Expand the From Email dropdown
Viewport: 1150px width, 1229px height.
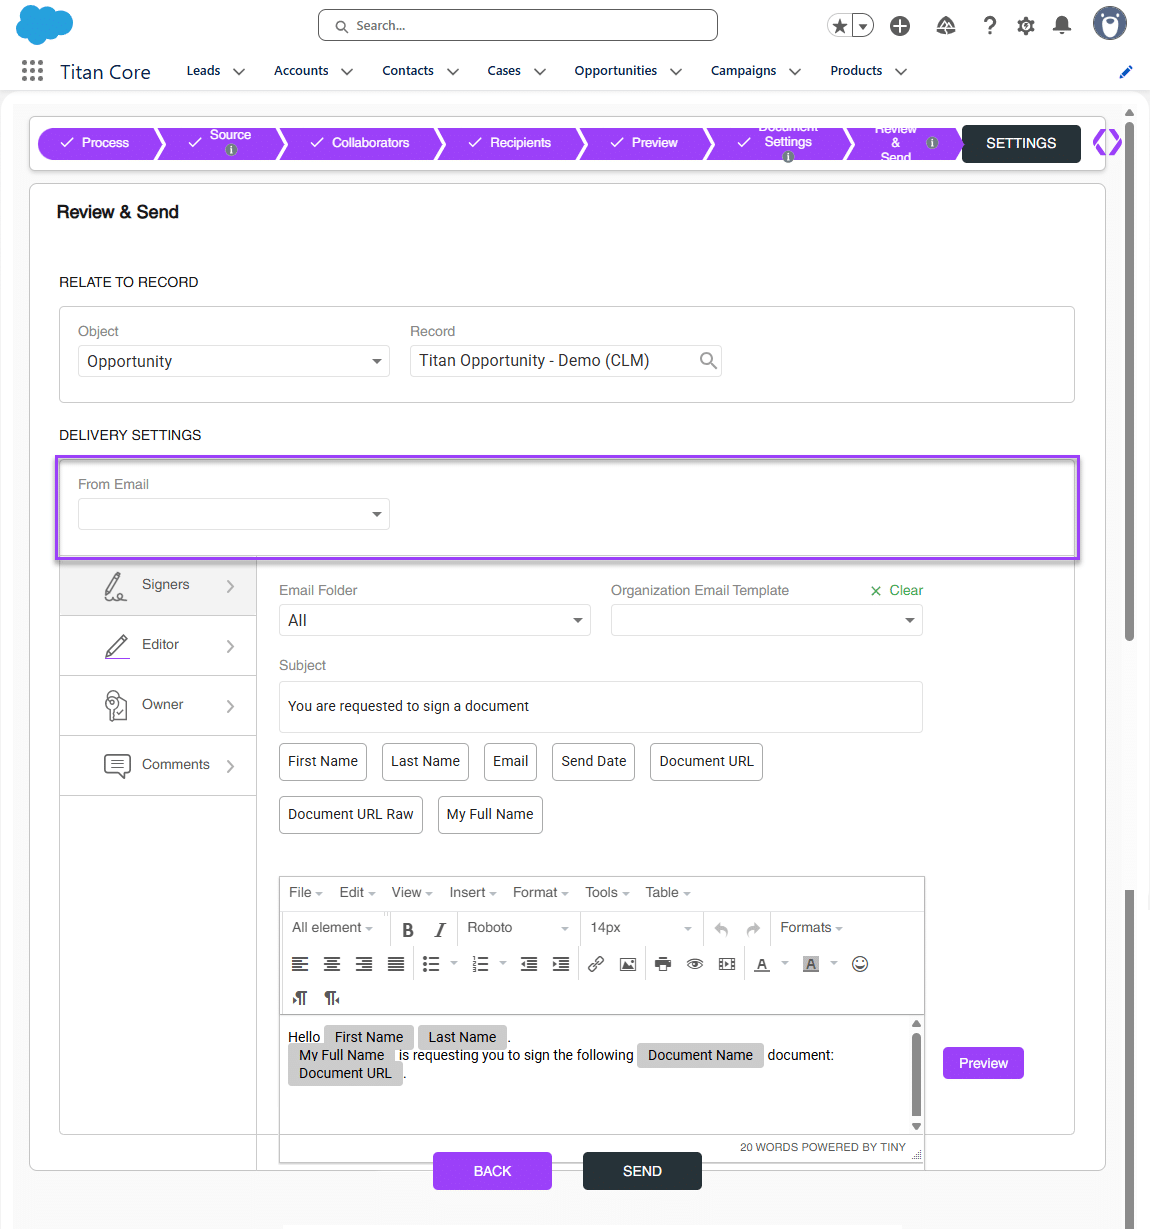tap(376, 514)
